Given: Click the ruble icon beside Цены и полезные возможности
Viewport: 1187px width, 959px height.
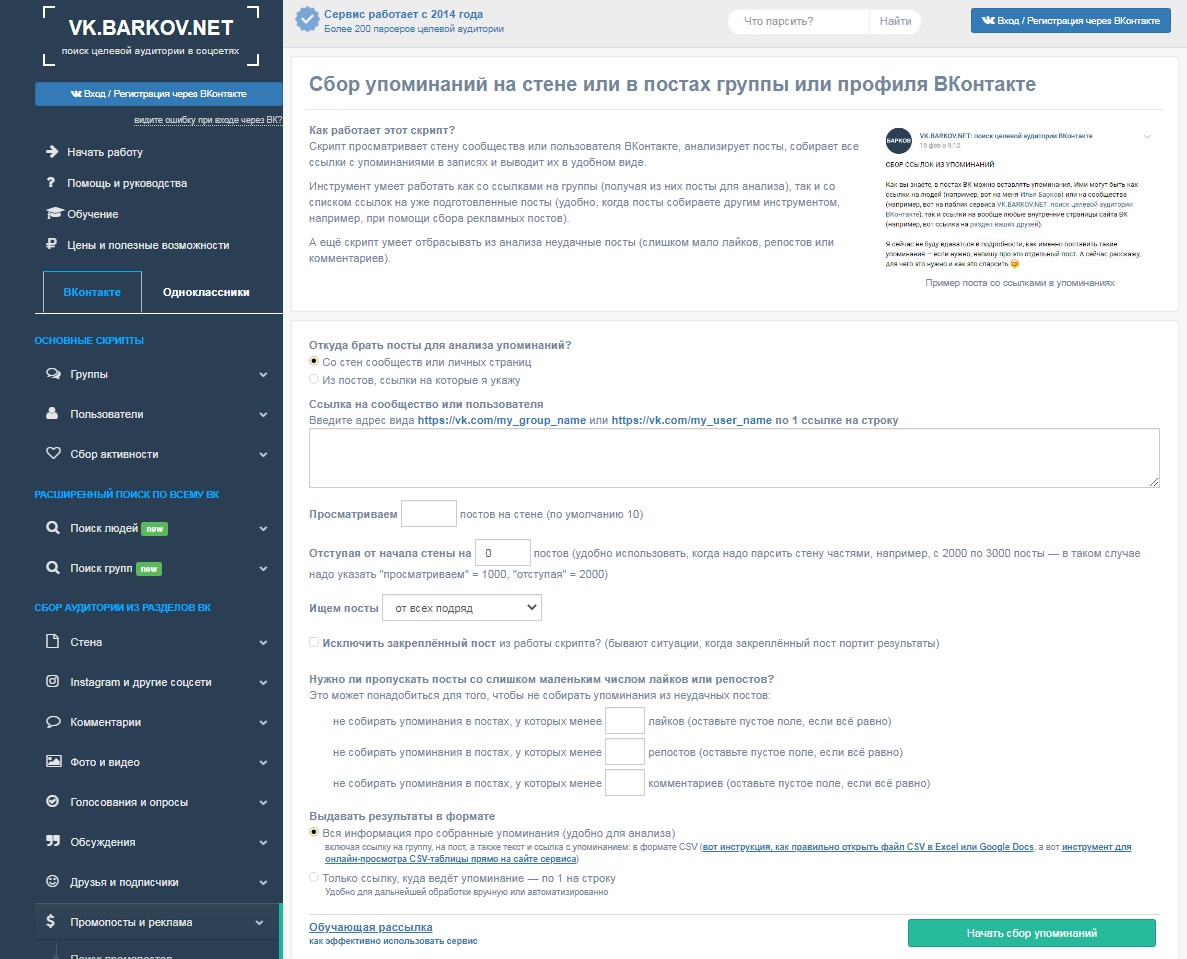Looking at the screenshot, I should pyautogui.click(x=51, y=244).
